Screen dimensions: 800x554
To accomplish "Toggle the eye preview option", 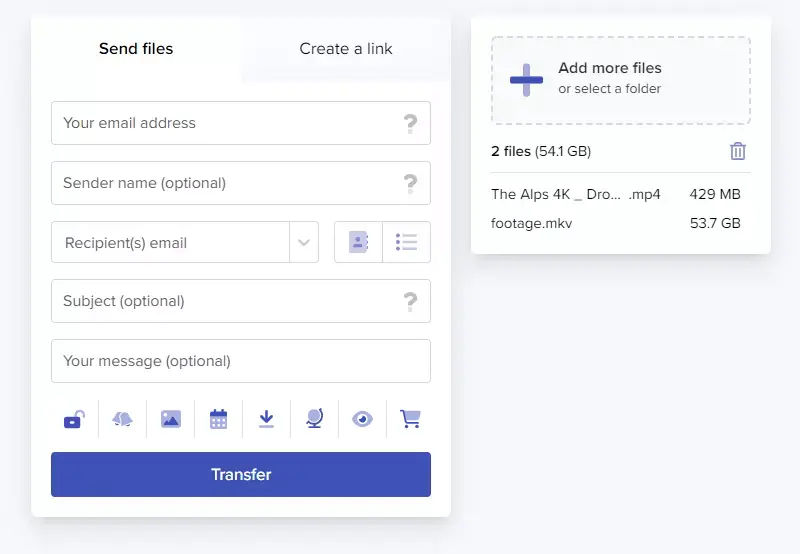I will click(x=362, y=419).
